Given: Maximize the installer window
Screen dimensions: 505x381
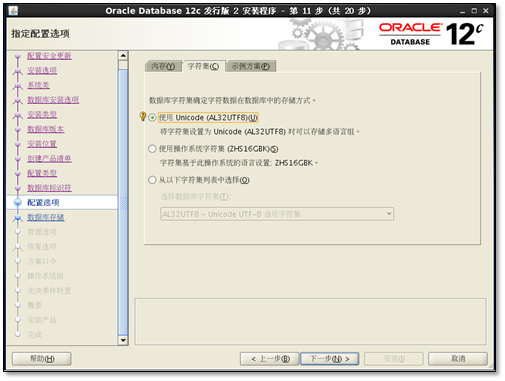Looking at the screenshot, I should coord(474,11).
